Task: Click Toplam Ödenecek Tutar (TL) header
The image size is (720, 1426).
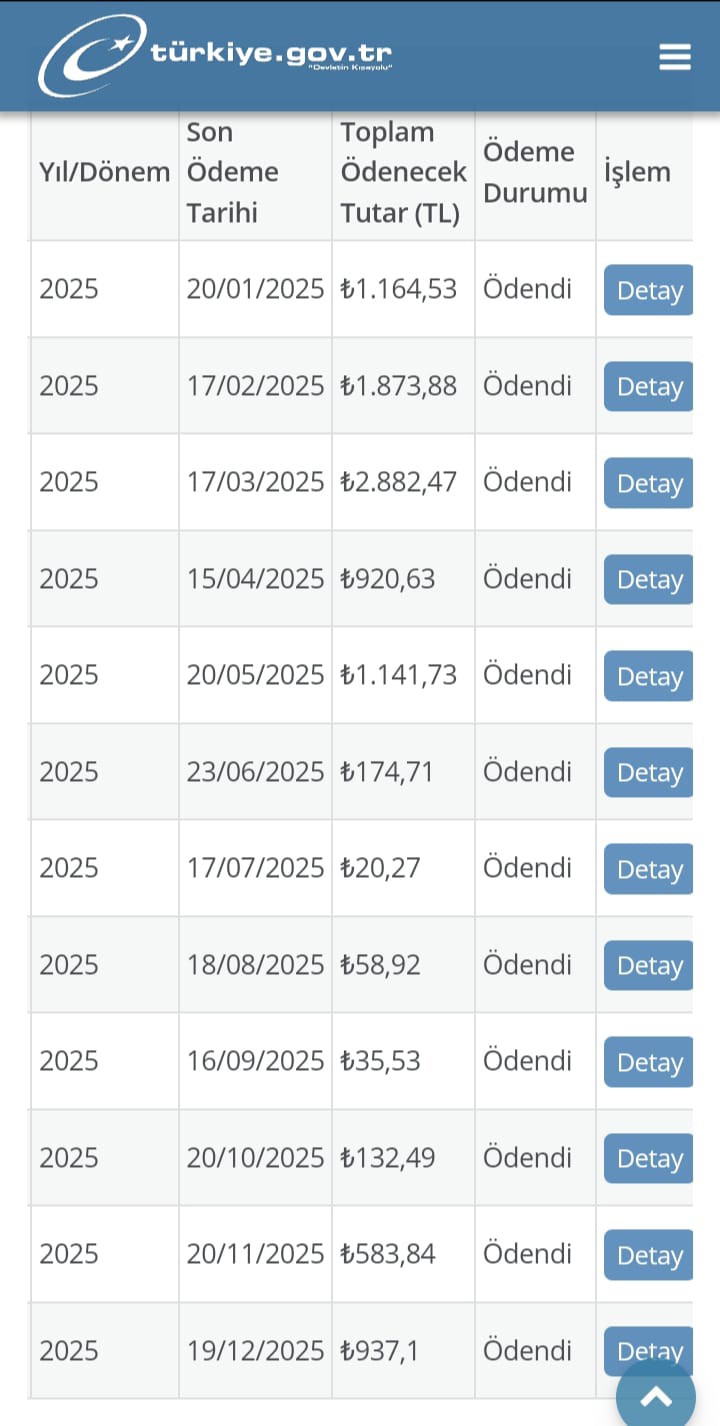Action: tap(403, 172)
